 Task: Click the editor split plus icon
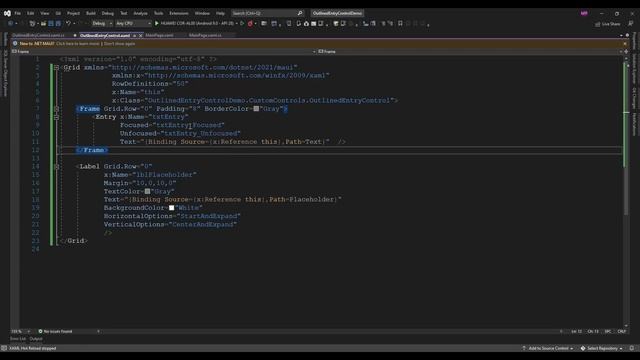pyautogui.click(x=627, y=51)
